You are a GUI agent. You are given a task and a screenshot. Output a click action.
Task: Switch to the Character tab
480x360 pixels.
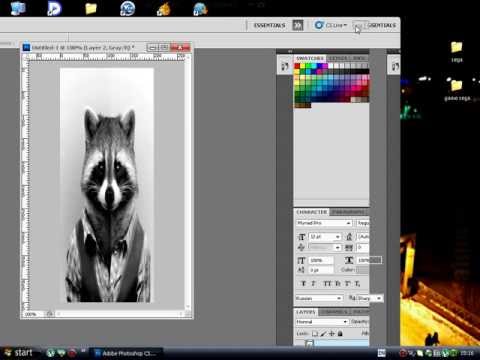[x=311, y=212]
